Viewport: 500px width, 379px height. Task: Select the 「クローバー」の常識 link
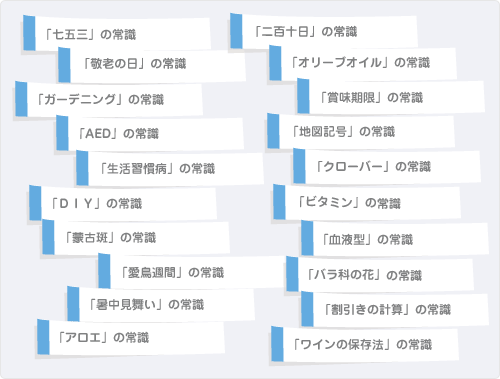pos(387,166)
